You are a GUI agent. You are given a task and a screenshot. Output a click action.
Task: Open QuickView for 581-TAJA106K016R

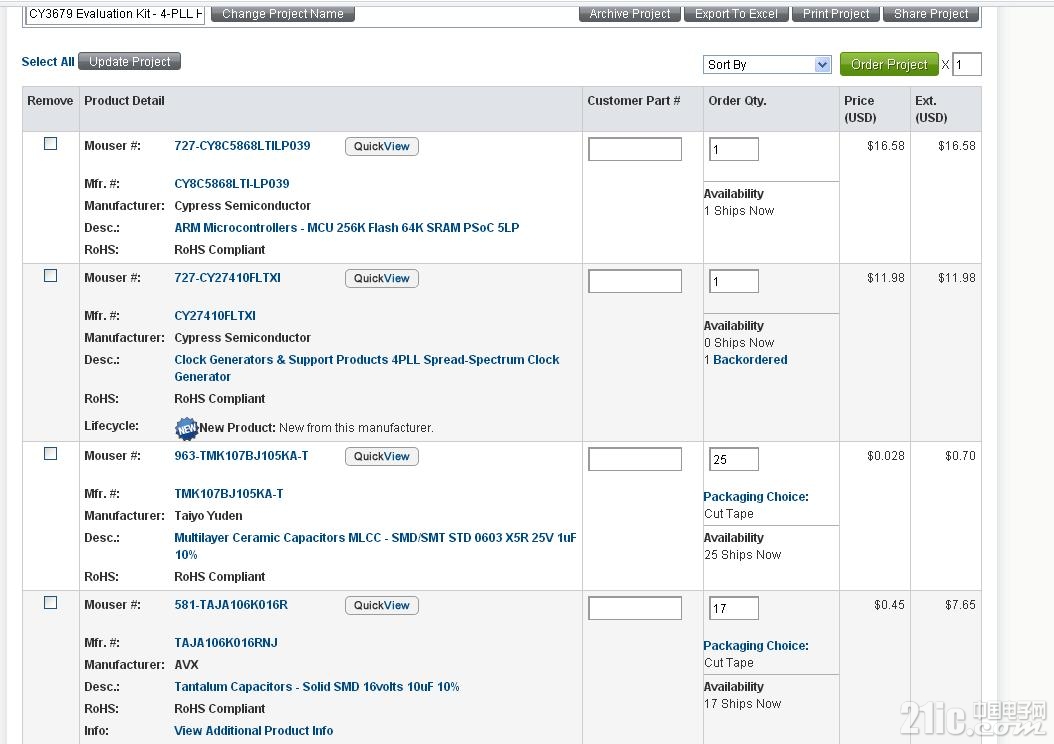tap(382, 606)
